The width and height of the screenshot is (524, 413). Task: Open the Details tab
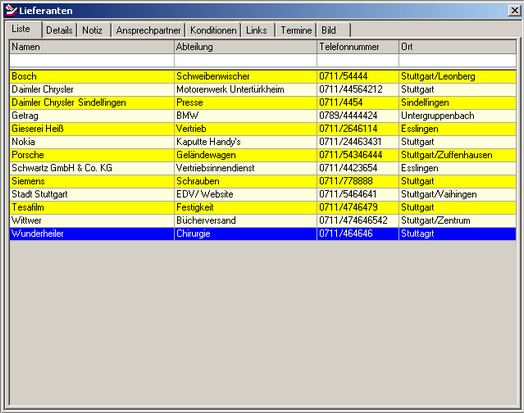click(x=59, y=30)
